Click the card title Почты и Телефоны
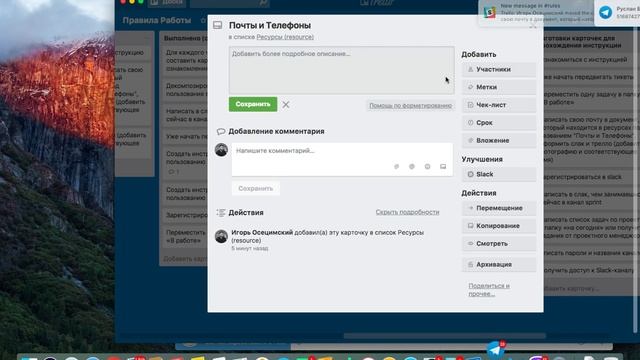 (270, 25)
